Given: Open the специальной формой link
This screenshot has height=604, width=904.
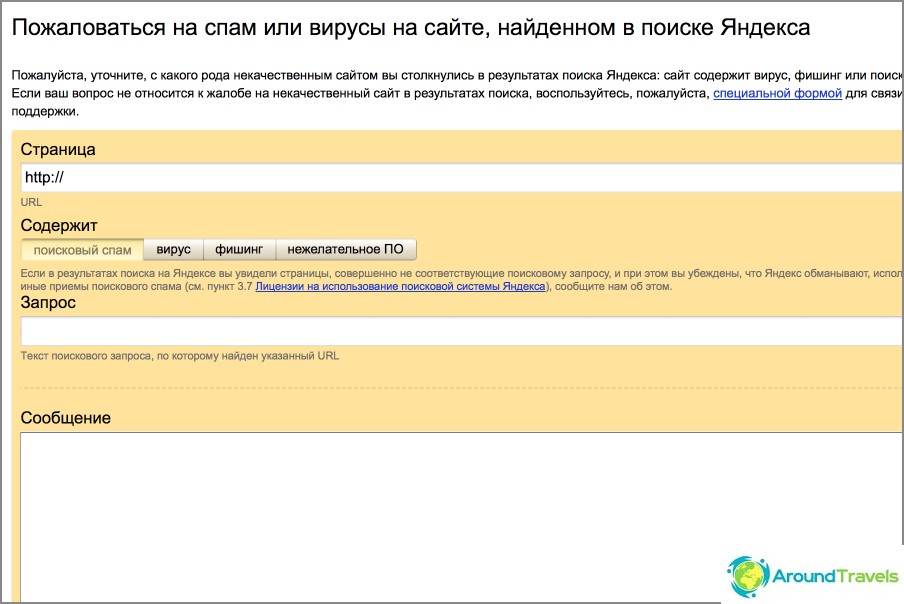Looking at the screenshot, I should pos(777,93).
